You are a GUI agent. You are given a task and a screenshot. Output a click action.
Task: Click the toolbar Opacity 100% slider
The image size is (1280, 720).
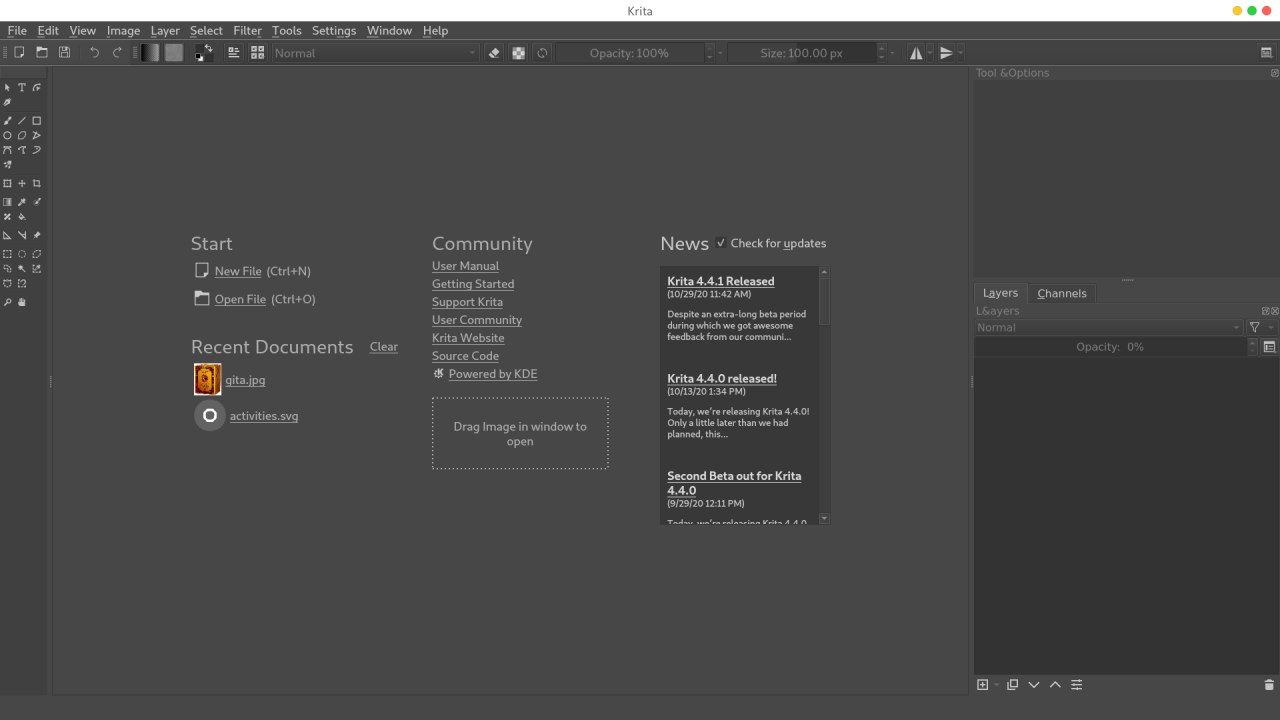[x=630, y=53]
